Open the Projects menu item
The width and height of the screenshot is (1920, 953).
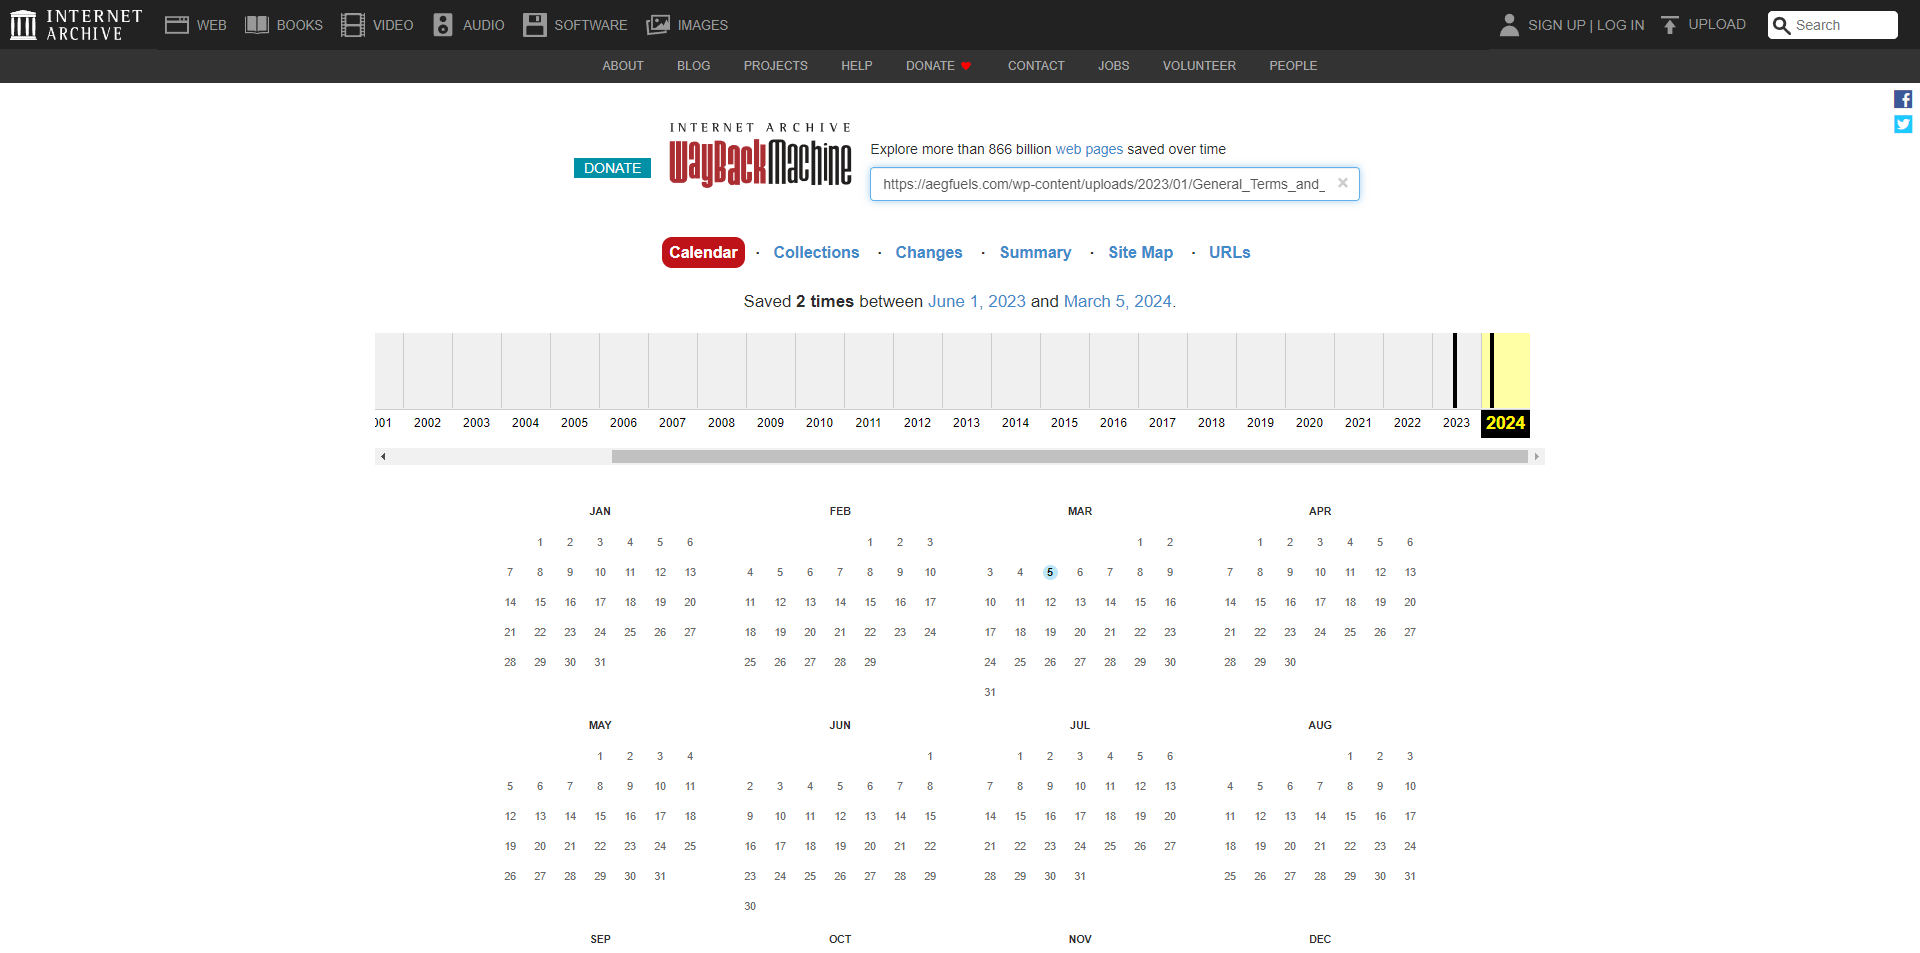[x=776, y=66]
